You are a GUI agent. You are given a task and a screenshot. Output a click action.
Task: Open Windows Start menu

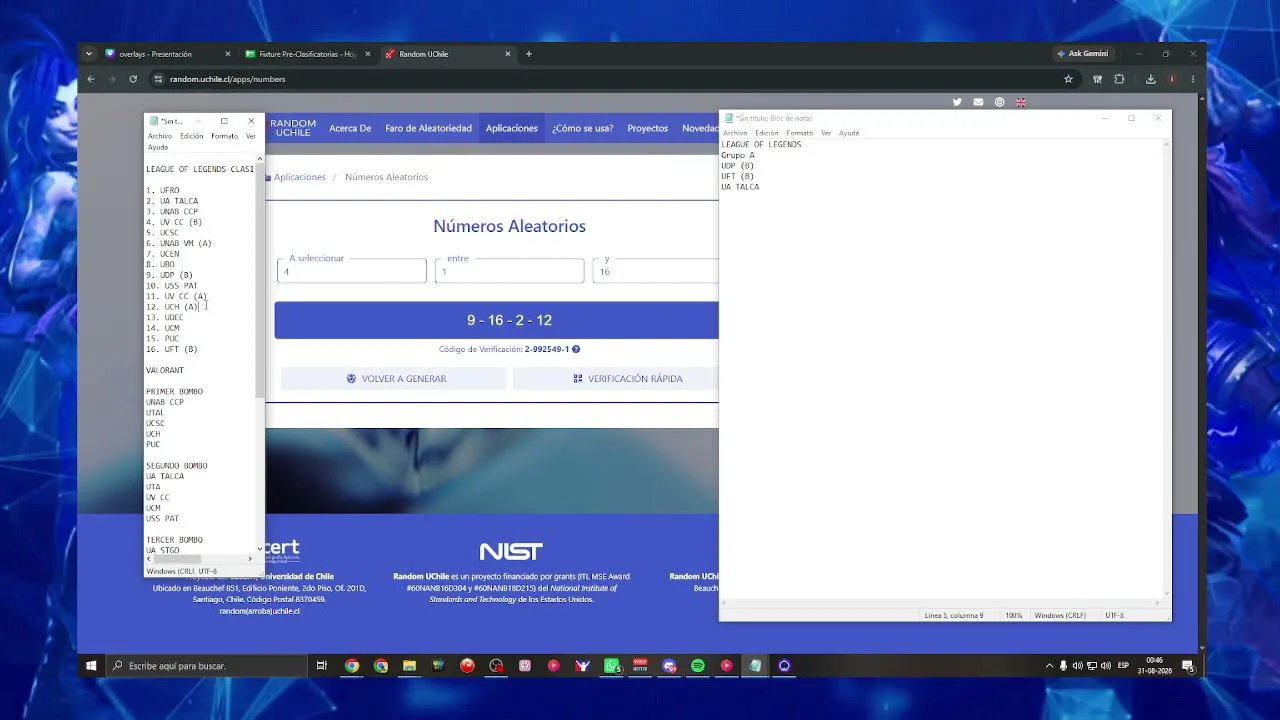tap(91, 666)
